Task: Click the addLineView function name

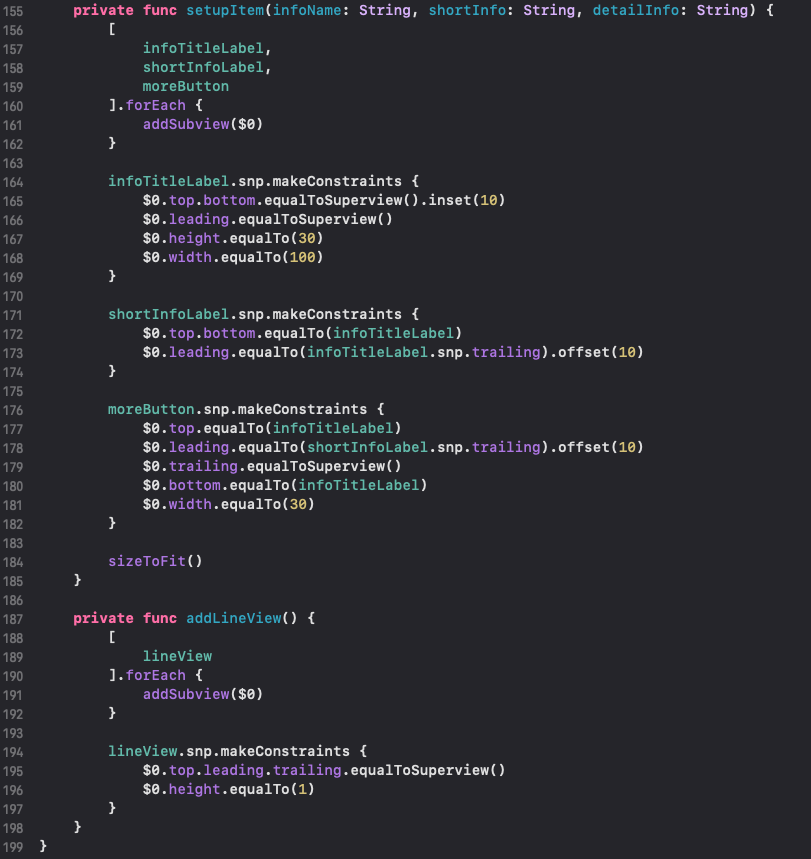Action: [x=233, y=619]
